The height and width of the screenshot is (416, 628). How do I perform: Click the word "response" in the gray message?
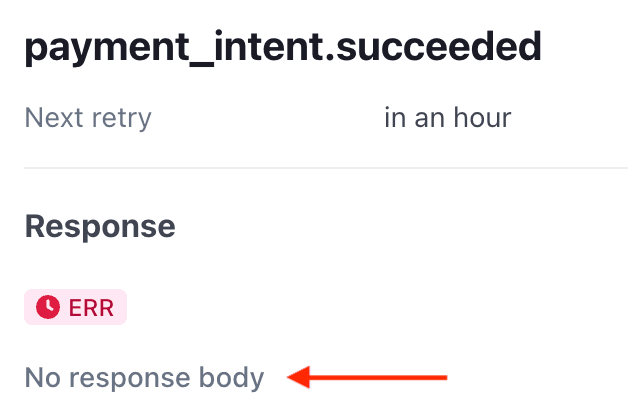point(129,380)
